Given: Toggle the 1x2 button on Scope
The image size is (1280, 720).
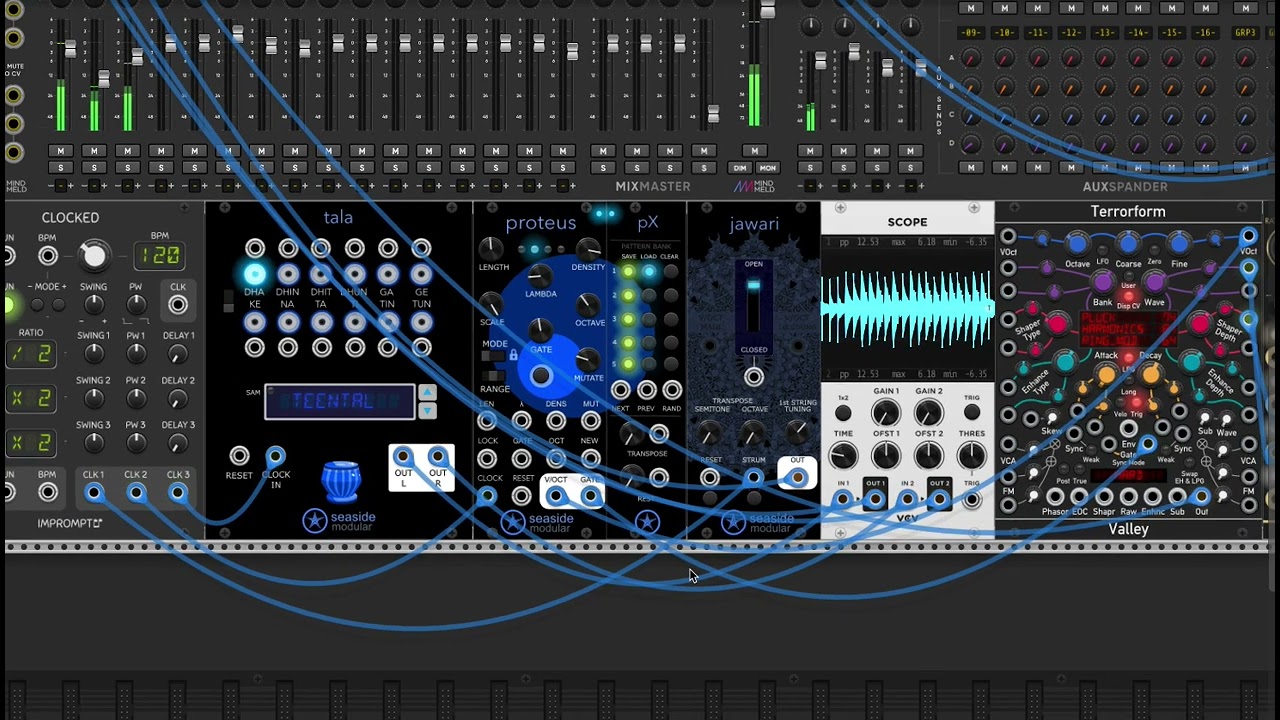Looking at the screenshot, I should 843,414.
